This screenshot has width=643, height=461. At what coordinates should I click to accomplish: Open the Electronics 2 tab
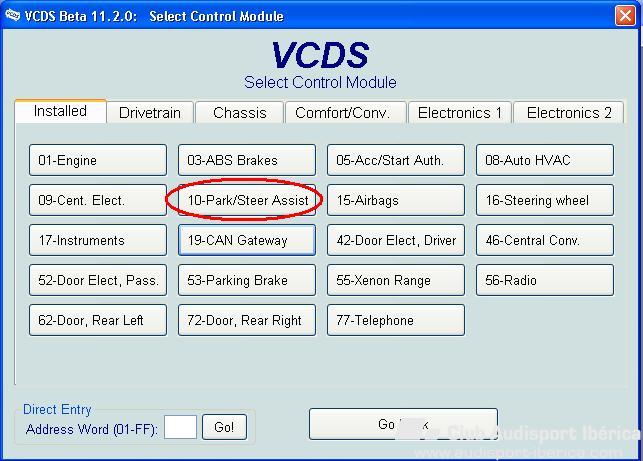coord(569,113)
